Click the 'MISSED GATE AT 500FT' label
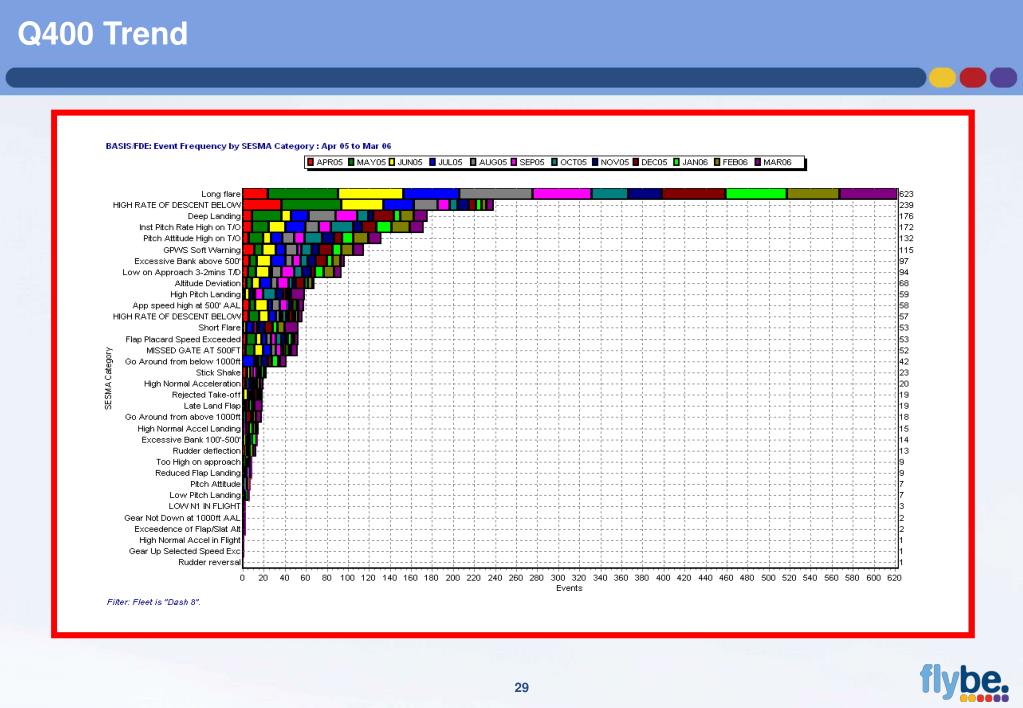 193,350
